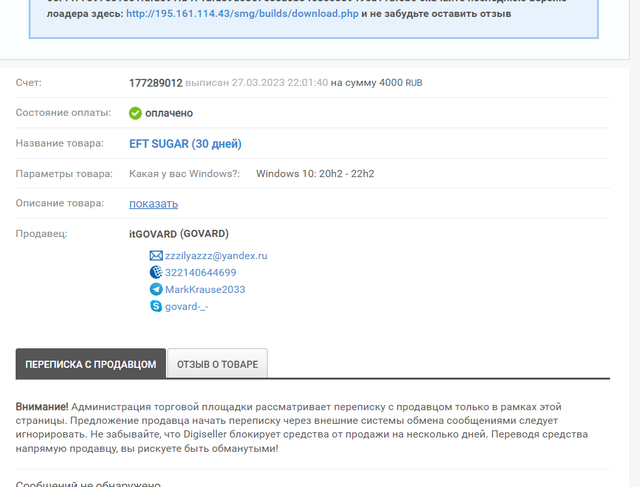The width and height of the screenshot is (640, 487).
Task: Click seller name itGOVARD (GOVARD)
Action: click(x=179, y=234)
